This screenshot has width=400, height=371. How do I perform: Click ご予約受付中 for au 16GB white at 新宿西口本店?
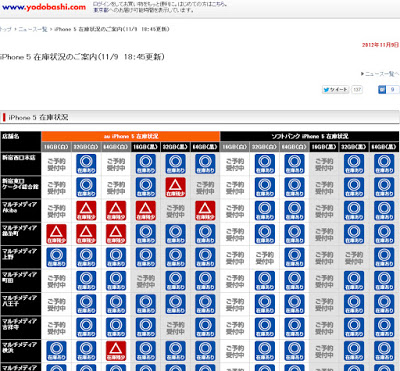[x=56, y=164]
